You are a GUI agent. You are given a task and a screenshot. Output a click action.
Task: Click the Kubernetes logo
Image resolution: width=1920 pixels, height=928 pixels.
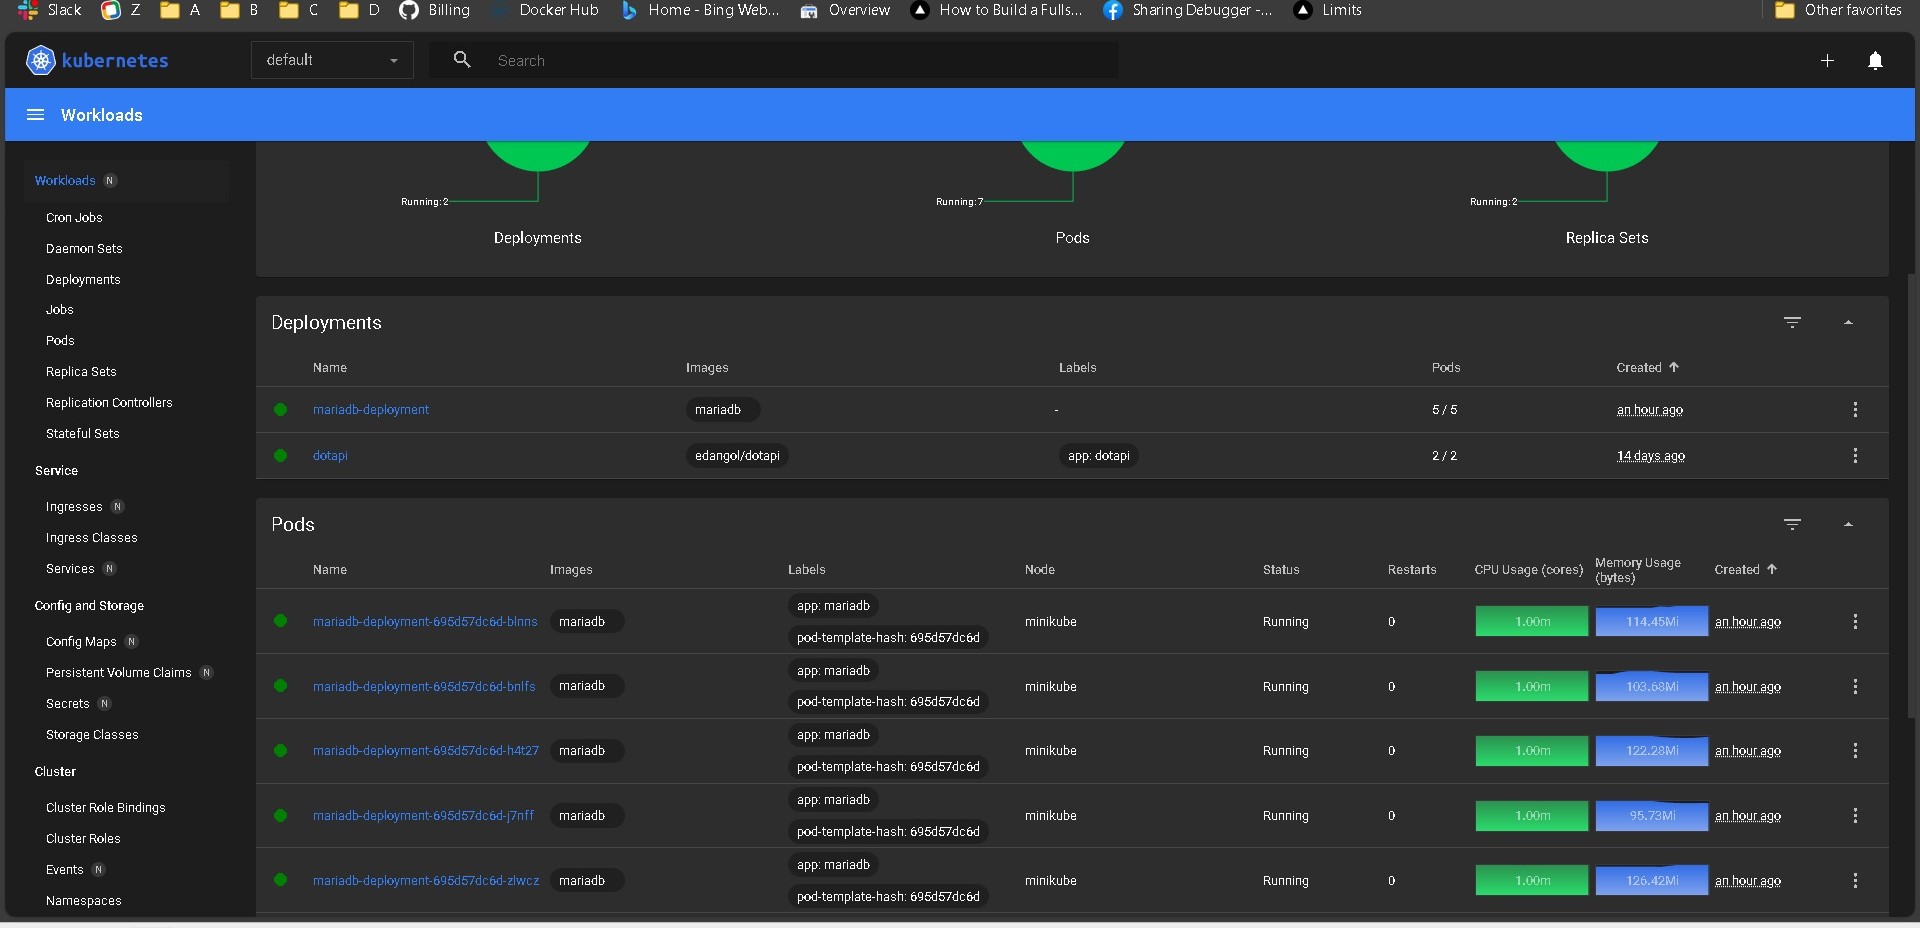pyautogui.click(x=40, y=60)
